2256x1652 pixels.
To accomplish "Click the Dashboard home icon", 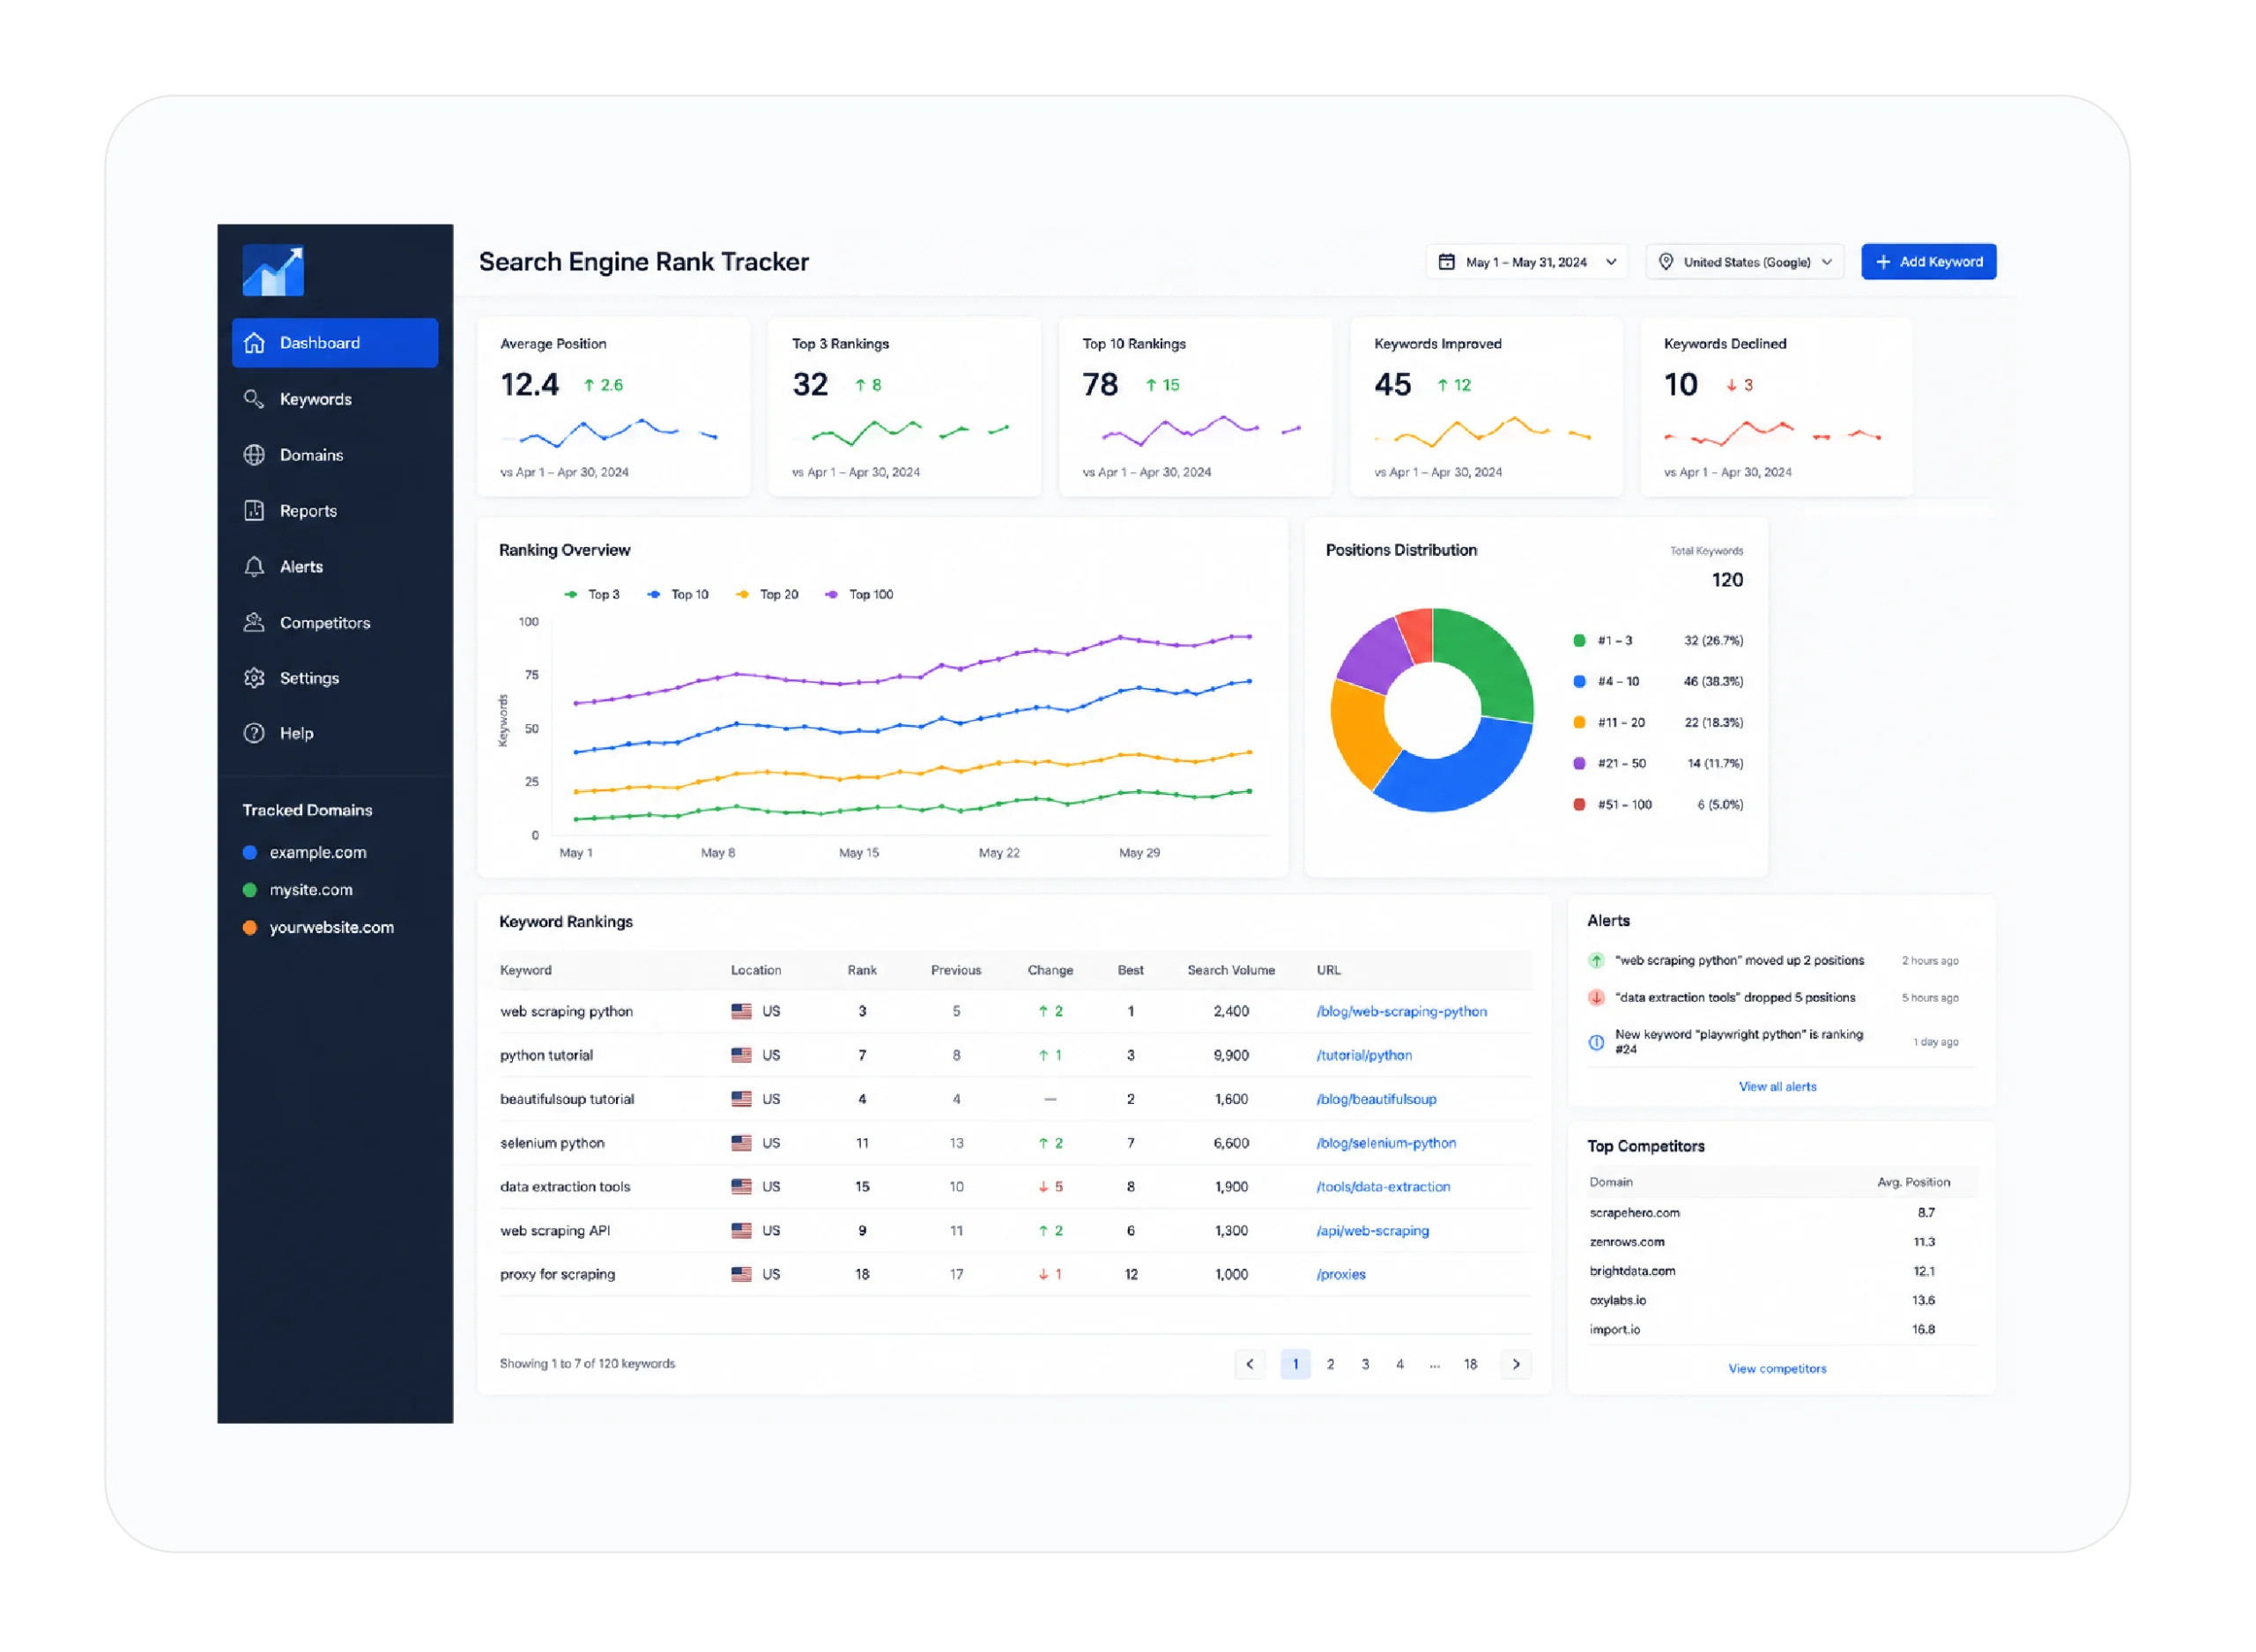I will [255, 343].
